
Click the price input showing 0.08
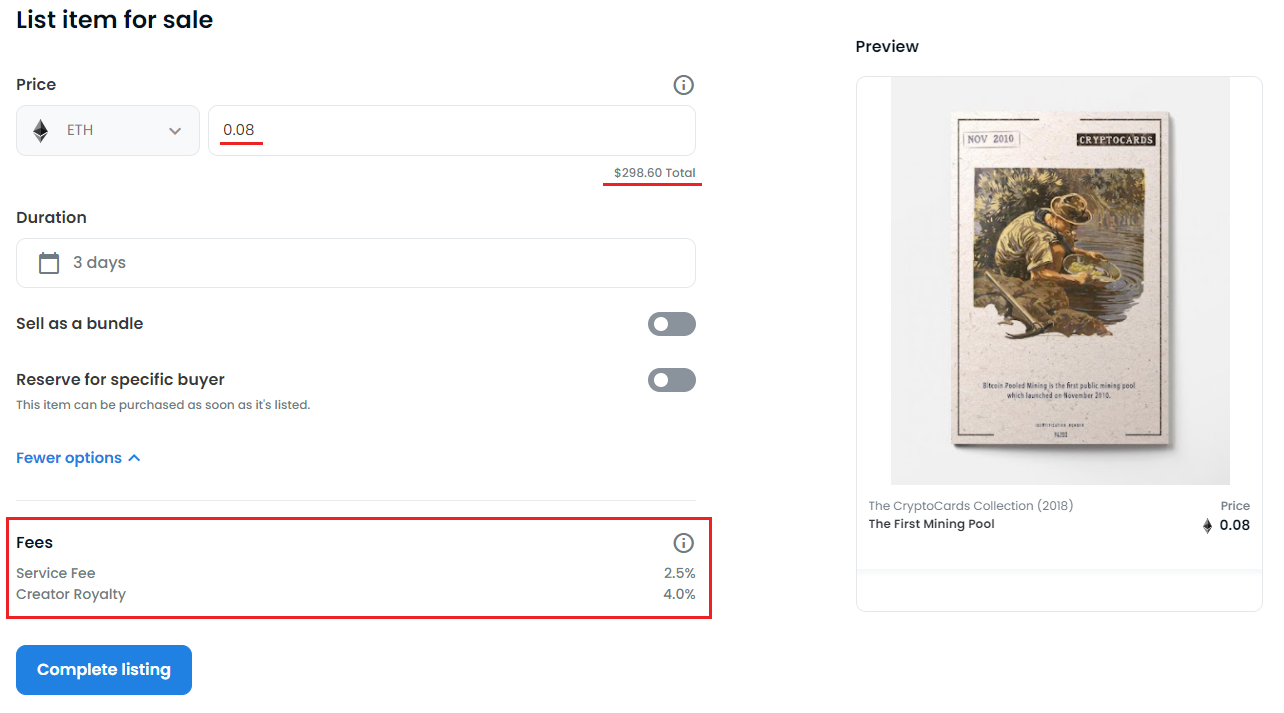click(x=452, y=130)
